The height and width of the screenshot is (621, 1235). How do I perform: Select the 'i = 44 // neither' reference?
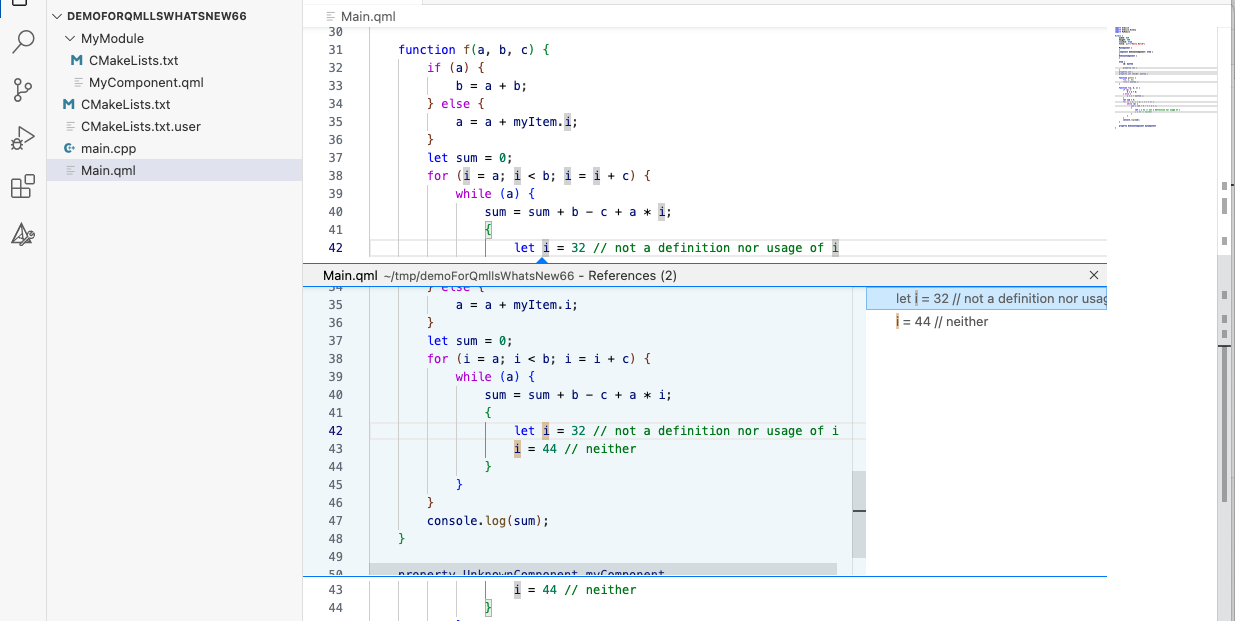(x=942, y=322)
